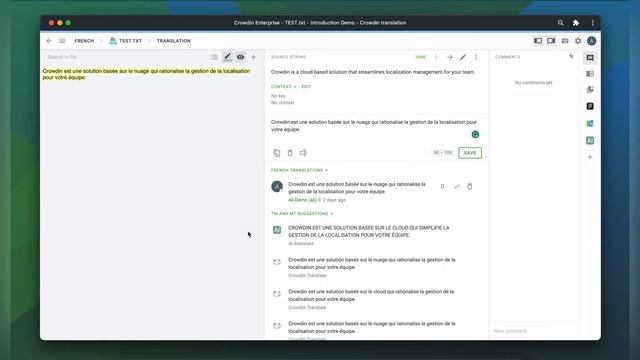Click the character count 90 • 109 indicator
Image resolution: width=640 pixels, height=360 pixels.
pyautogui.click(x=443, y=153)
